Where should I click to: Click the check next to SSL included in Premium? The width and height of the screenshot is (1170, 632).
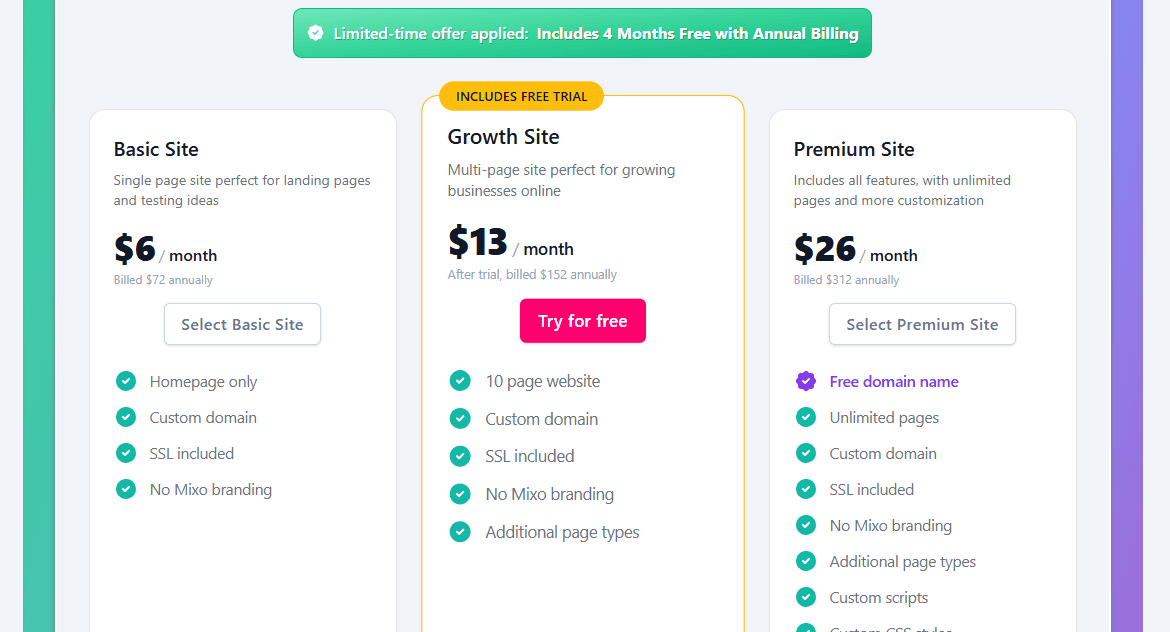pos(805,489)
